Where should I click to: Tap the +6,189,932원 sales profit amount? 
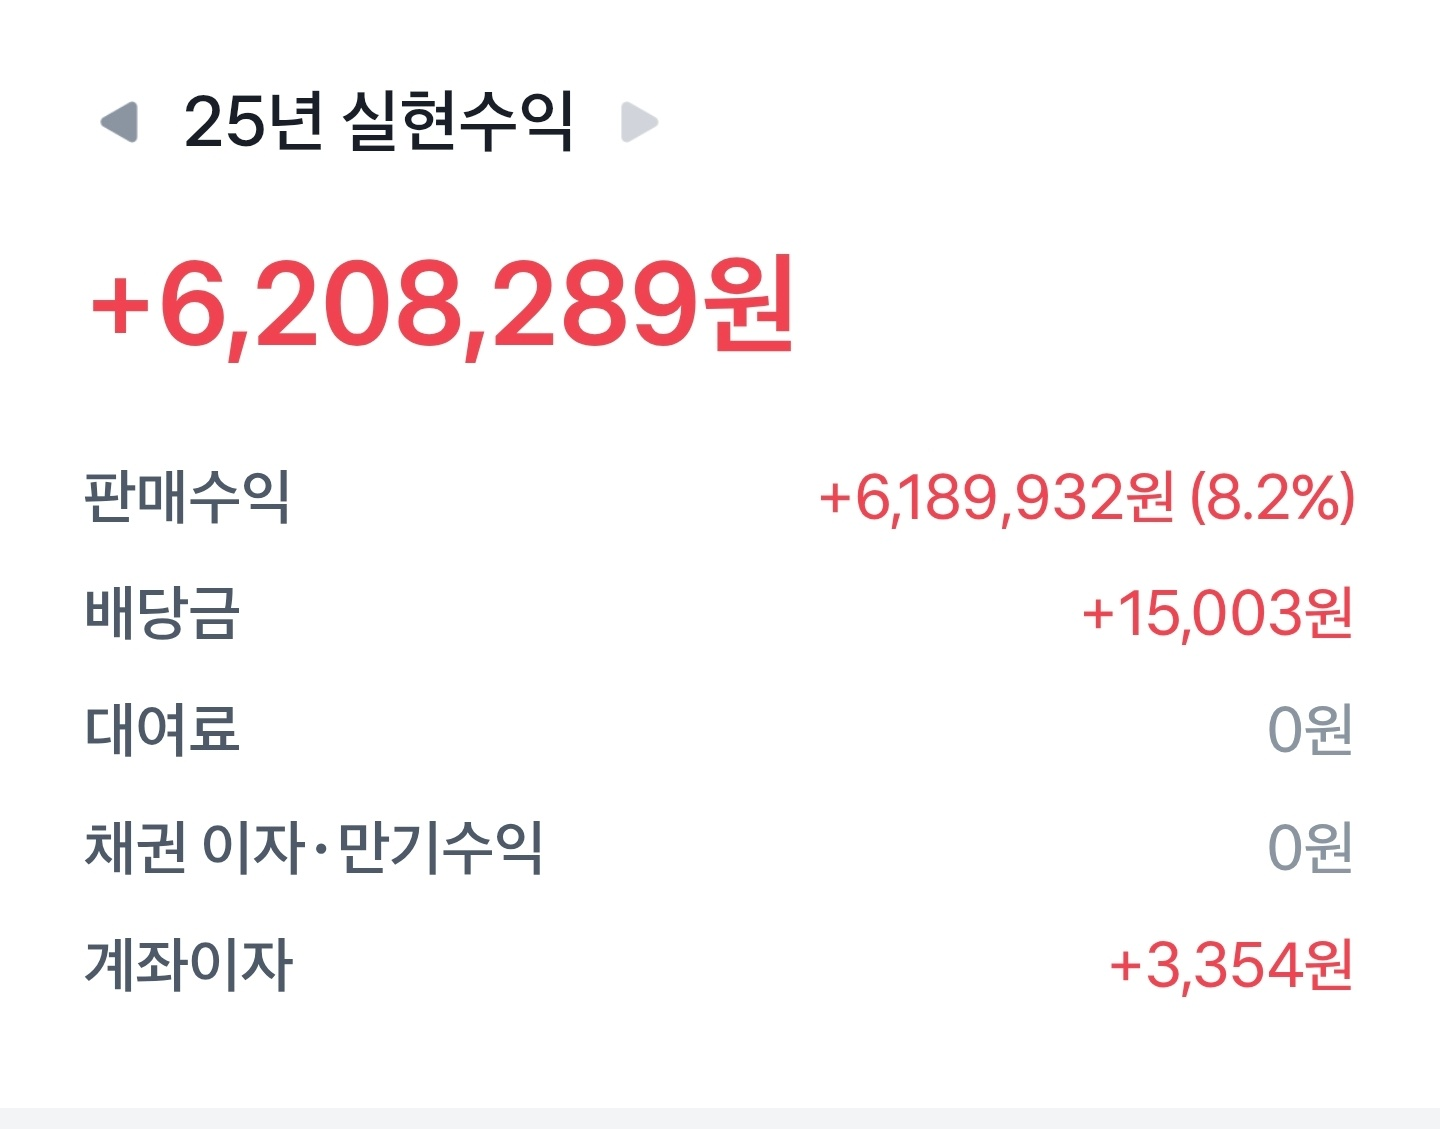(996, 497)
